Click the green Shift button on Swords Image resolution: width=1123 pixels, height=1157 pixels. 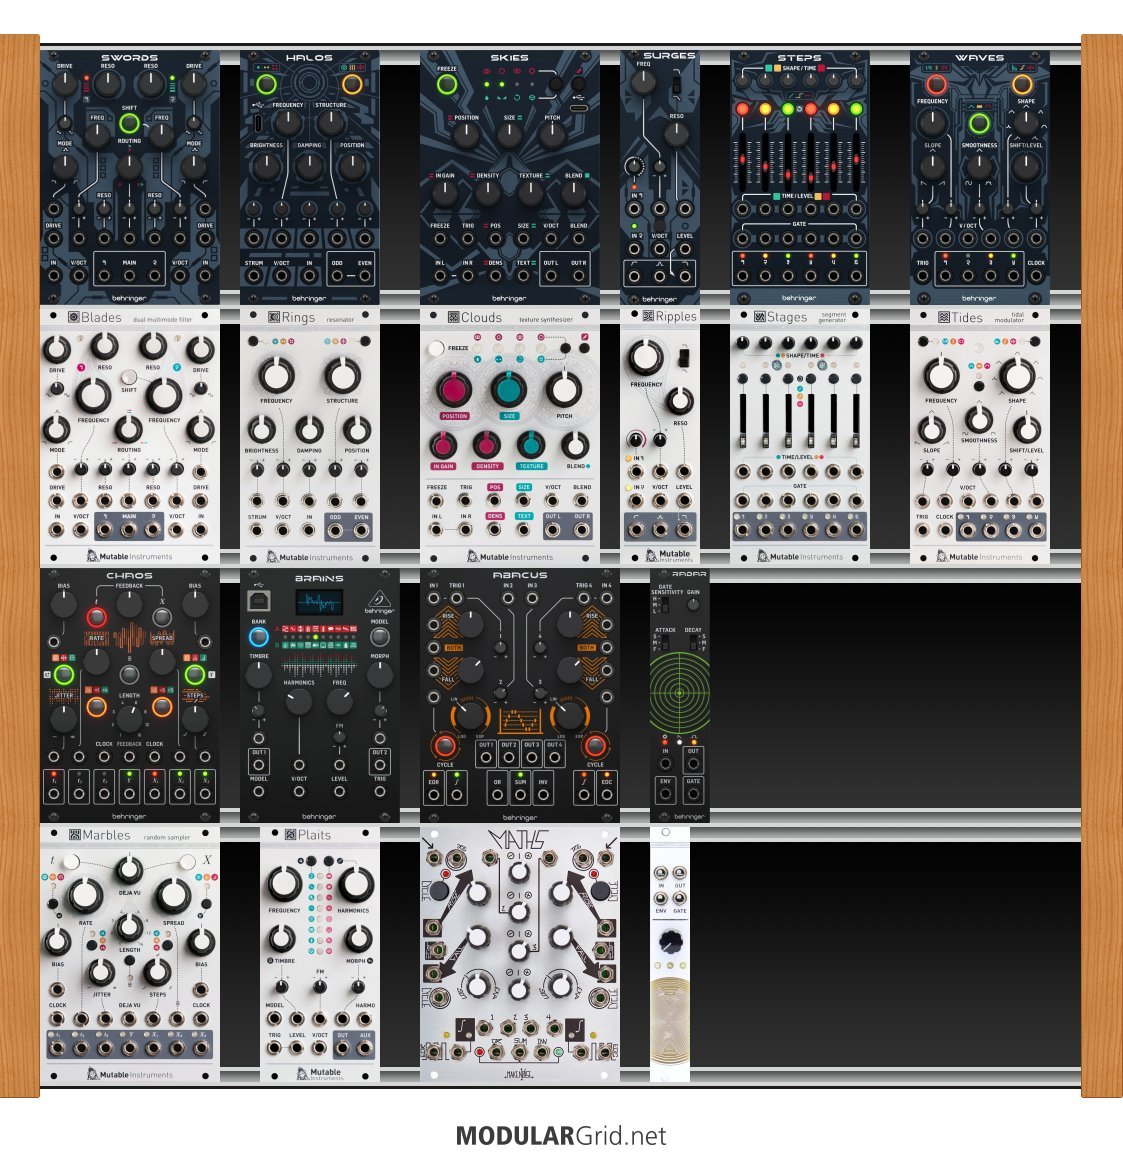click(x=129, y=124)
